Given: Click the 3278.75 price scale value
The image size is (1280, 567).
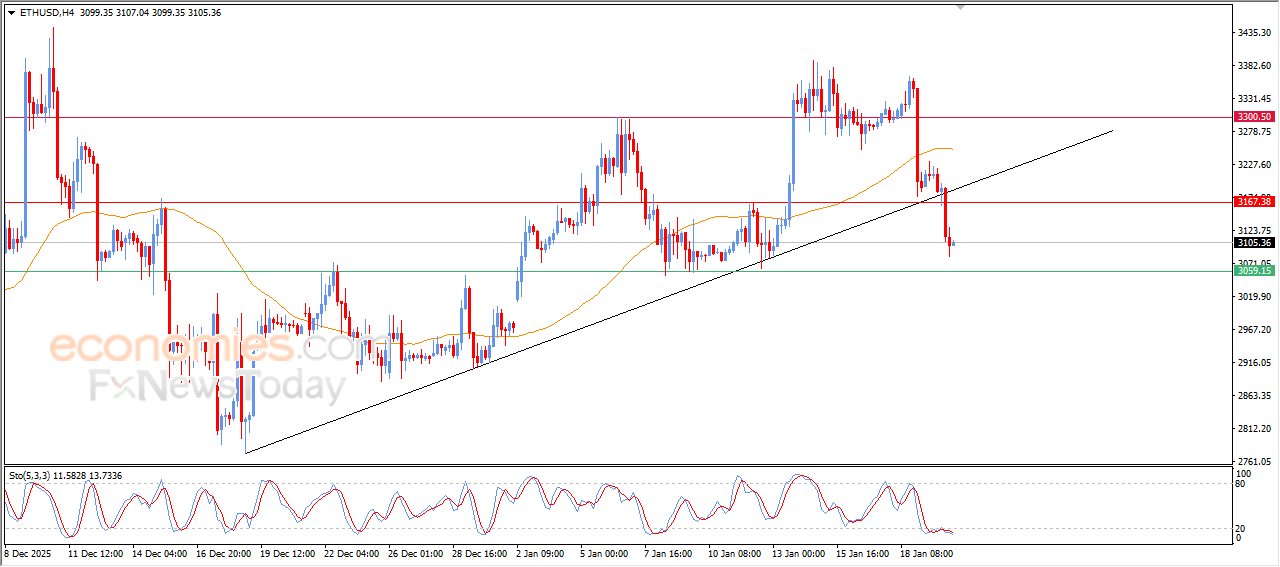Looking at the screenshot, I should (1254, 132).
